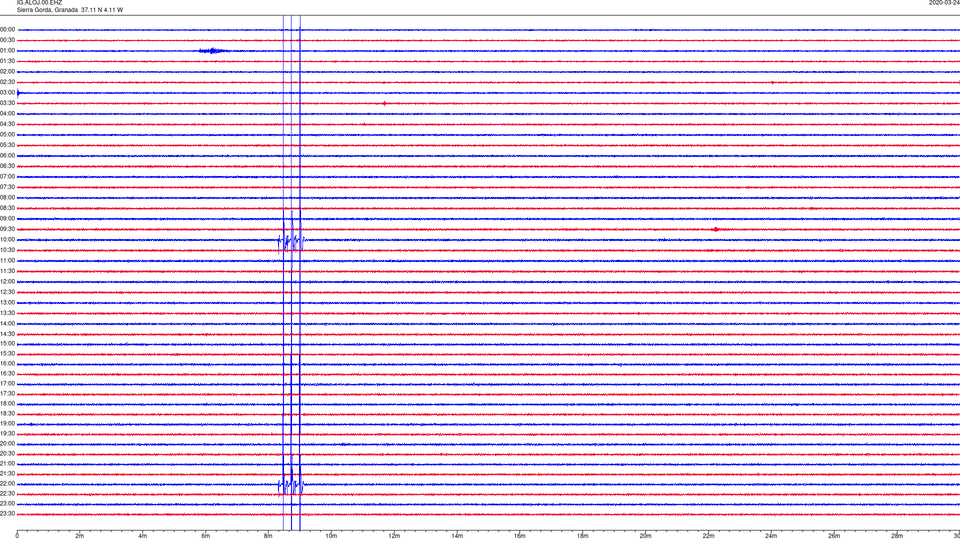Image resolution: width=960 pixels, height=540 pixels.
Task: Click the 10:30 trace time label
Action: (7, 250)
